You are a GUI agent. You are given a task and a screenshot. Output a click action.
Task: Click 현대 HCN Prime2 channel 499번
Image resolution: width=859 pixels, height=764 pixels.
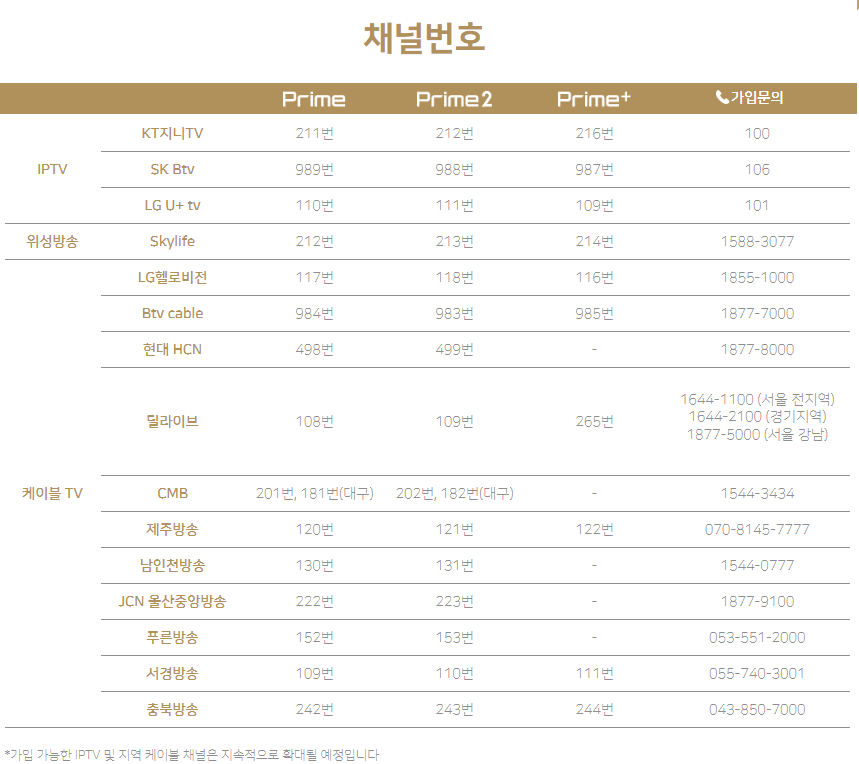[x=454, y=349]
